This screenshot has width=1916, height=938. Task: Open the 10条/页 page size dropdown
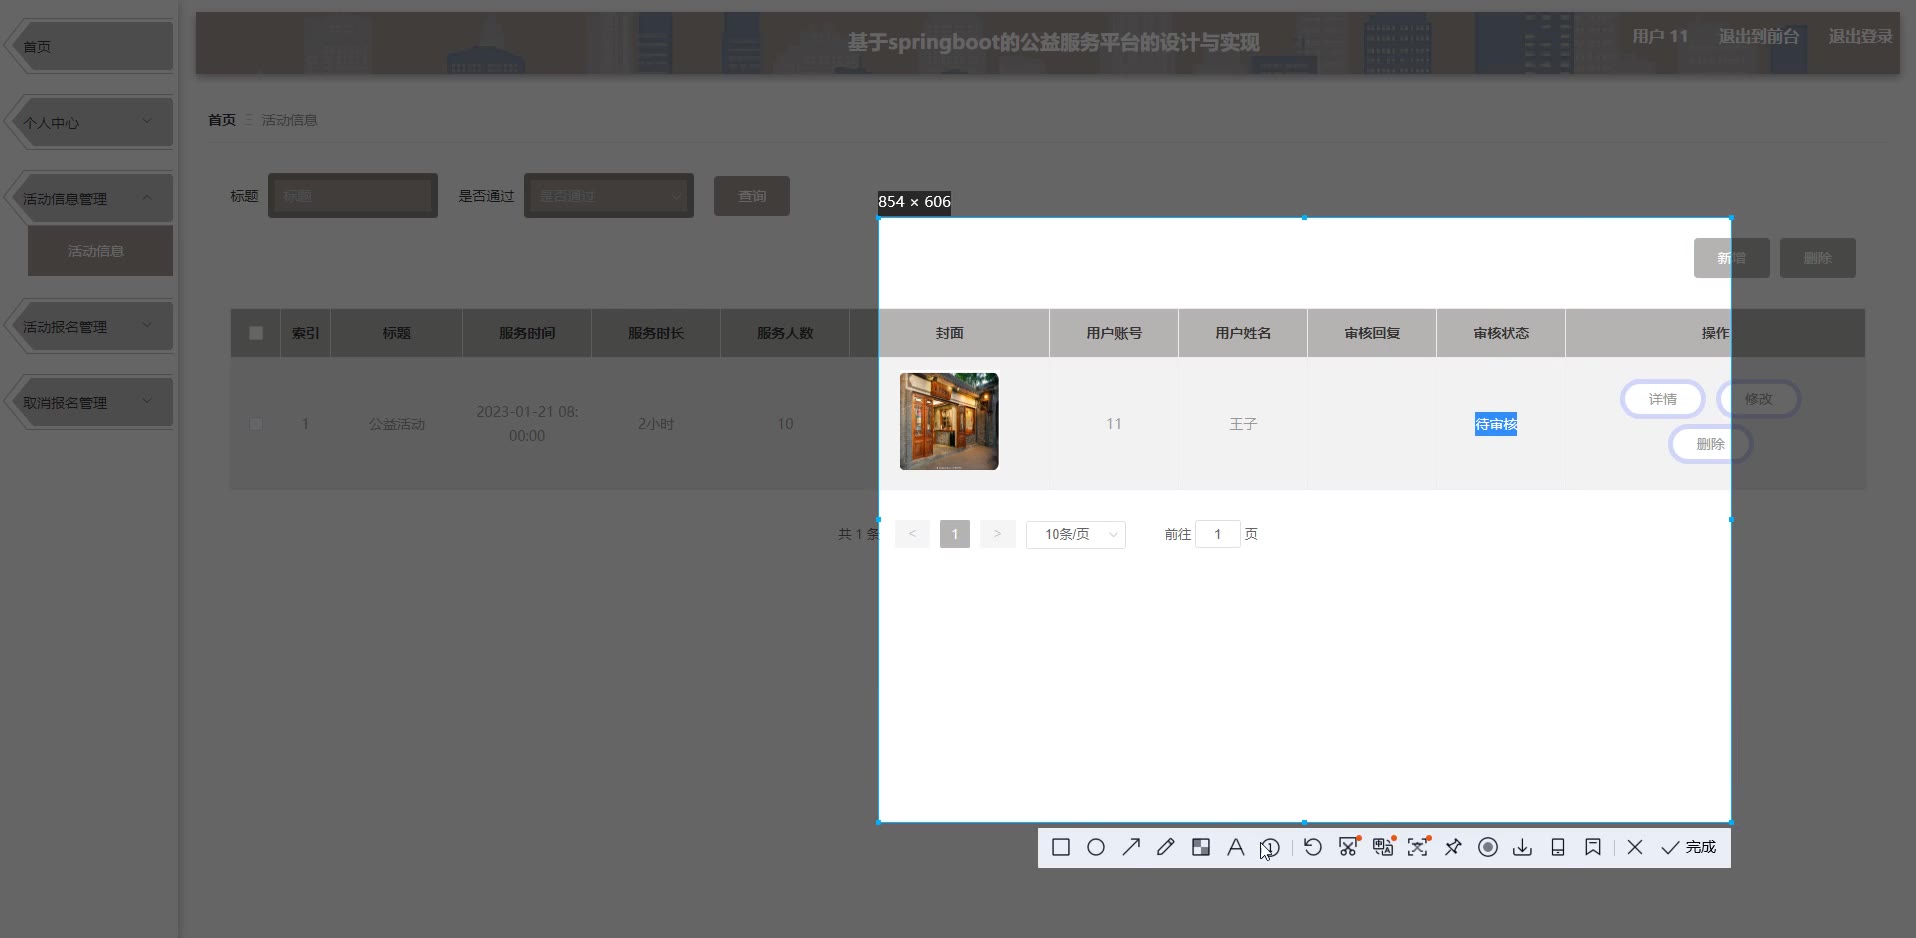click(x=1076, y=534)
